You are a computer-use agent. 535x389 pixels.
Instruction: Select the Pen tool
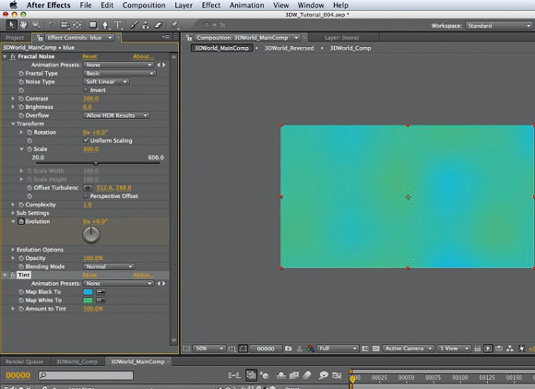coord(105,25)
